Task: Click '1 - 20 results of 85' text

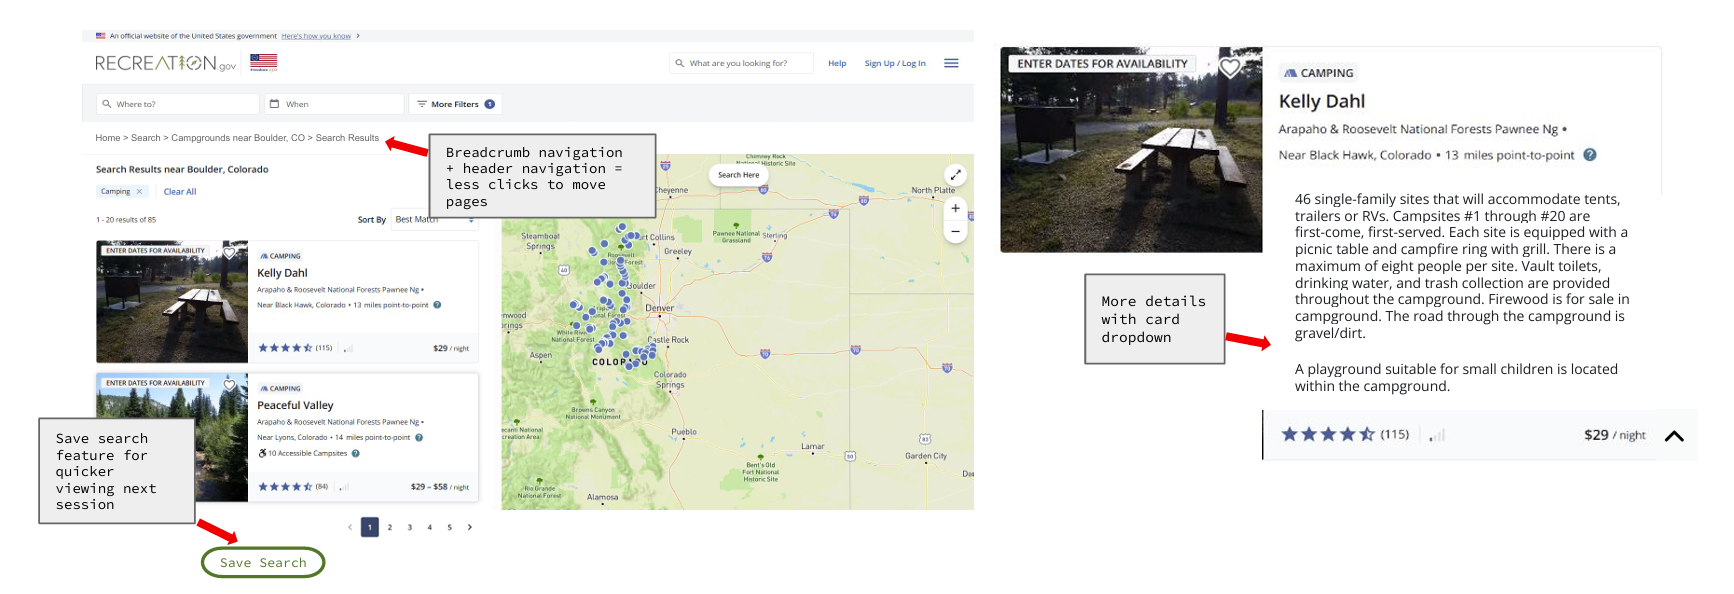Action: (126, 220)
